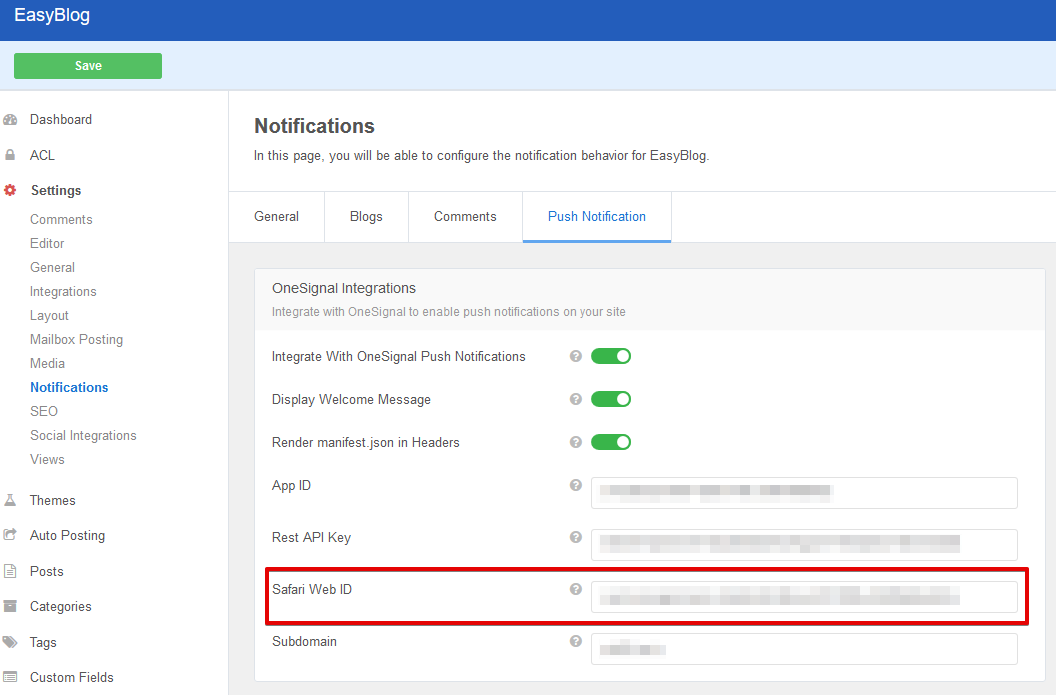Click the red Settings gear icon
This screenshot has height=695, width=1056.
pyautogui.click(x=10, y=191)
